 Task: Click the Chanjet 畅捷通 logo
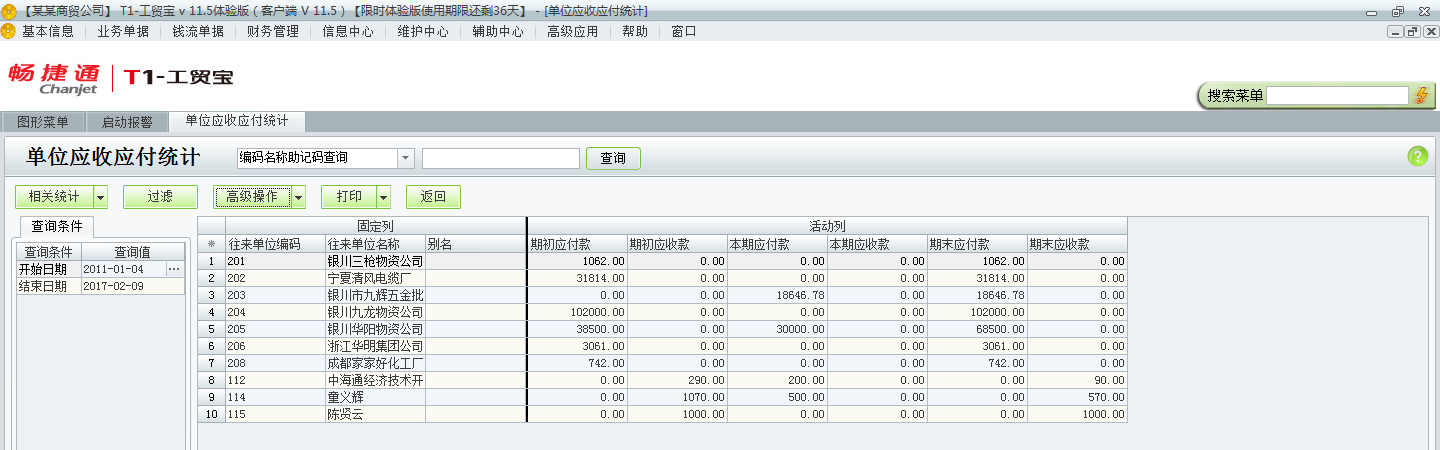coord(55,78)
